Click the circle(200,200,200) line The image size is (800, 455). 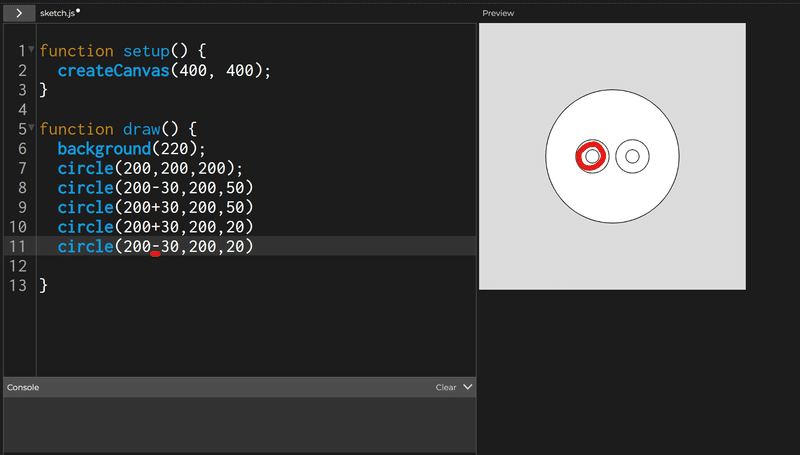tap(150, 168)
